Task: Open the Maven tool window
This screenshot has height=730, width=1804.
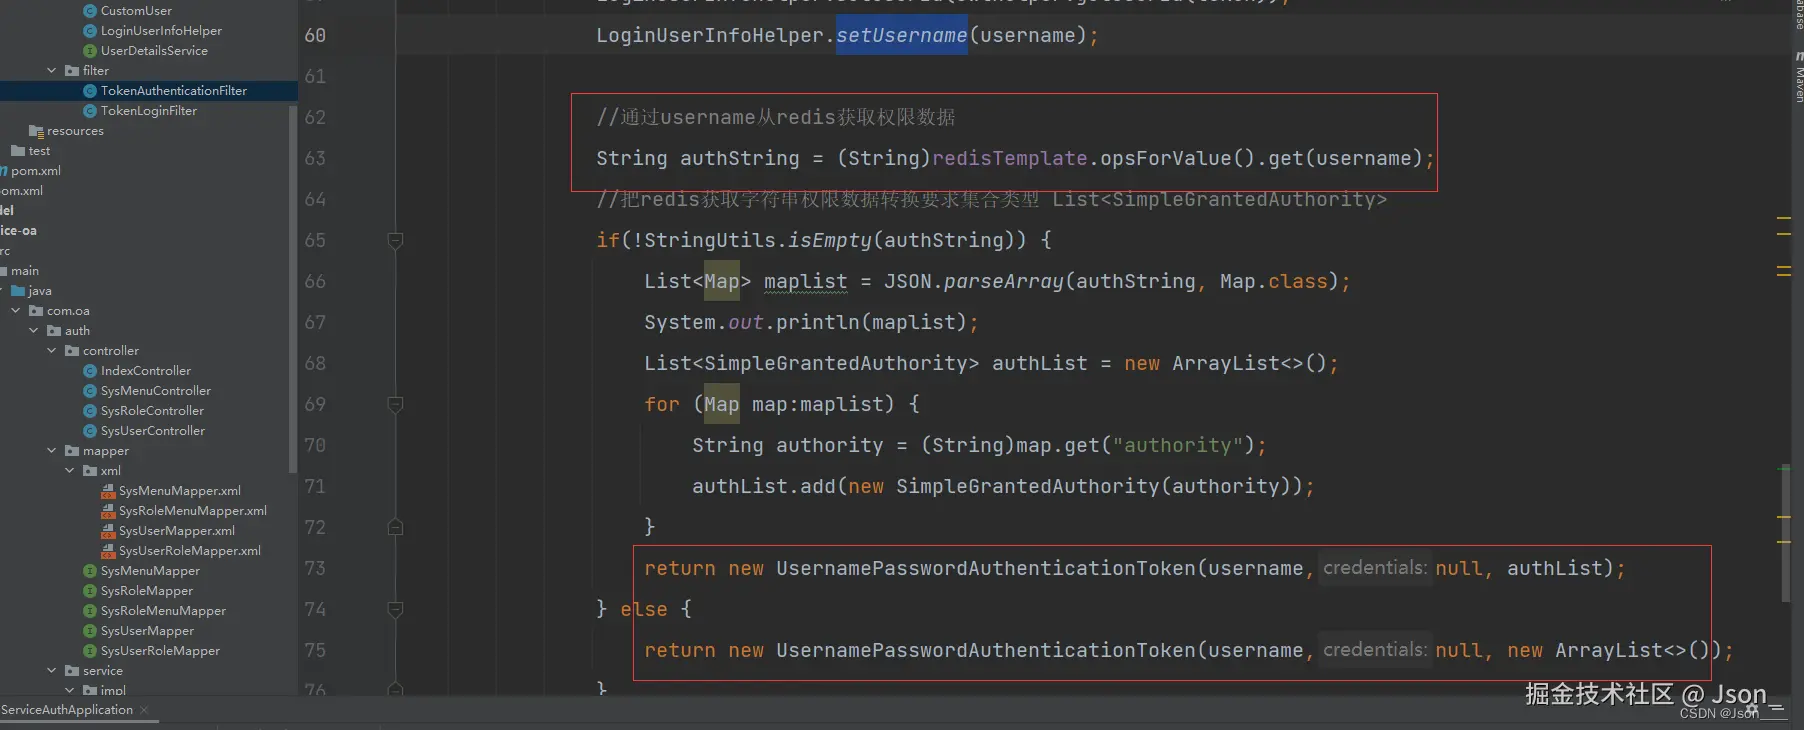Action: [1798, 78]
